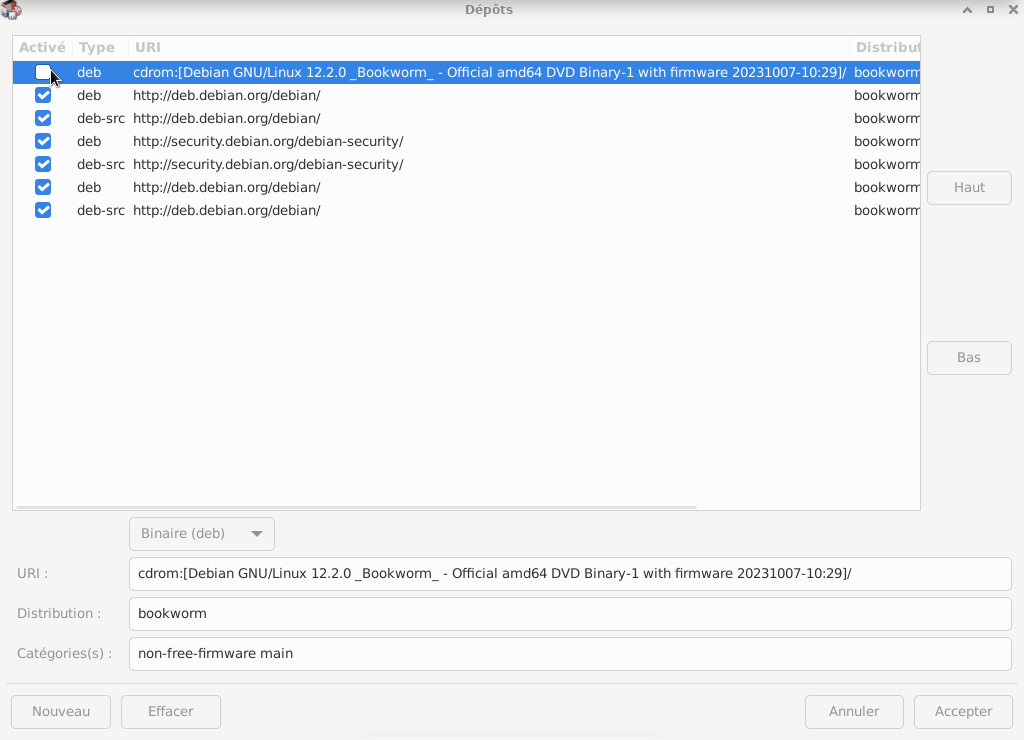Viewport: 1024px width, 740px height.
Task: Move repository down with Bas button
Action: [969, 358]
